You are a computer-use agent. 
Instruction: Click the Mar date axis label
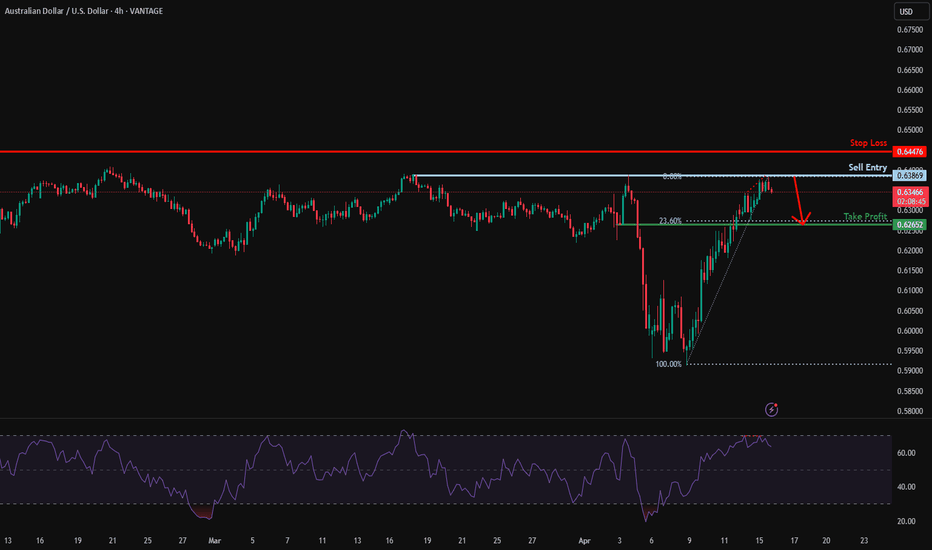click(x=215, y=540)
